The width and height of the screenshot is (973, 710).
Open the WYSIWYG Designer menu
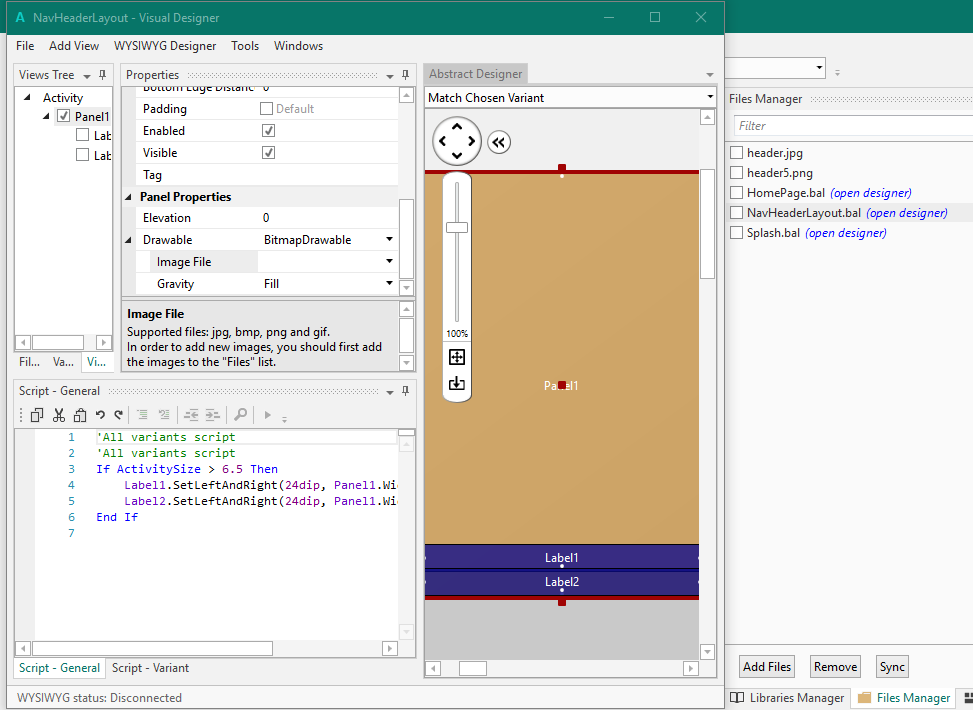[x=165, y=46]
